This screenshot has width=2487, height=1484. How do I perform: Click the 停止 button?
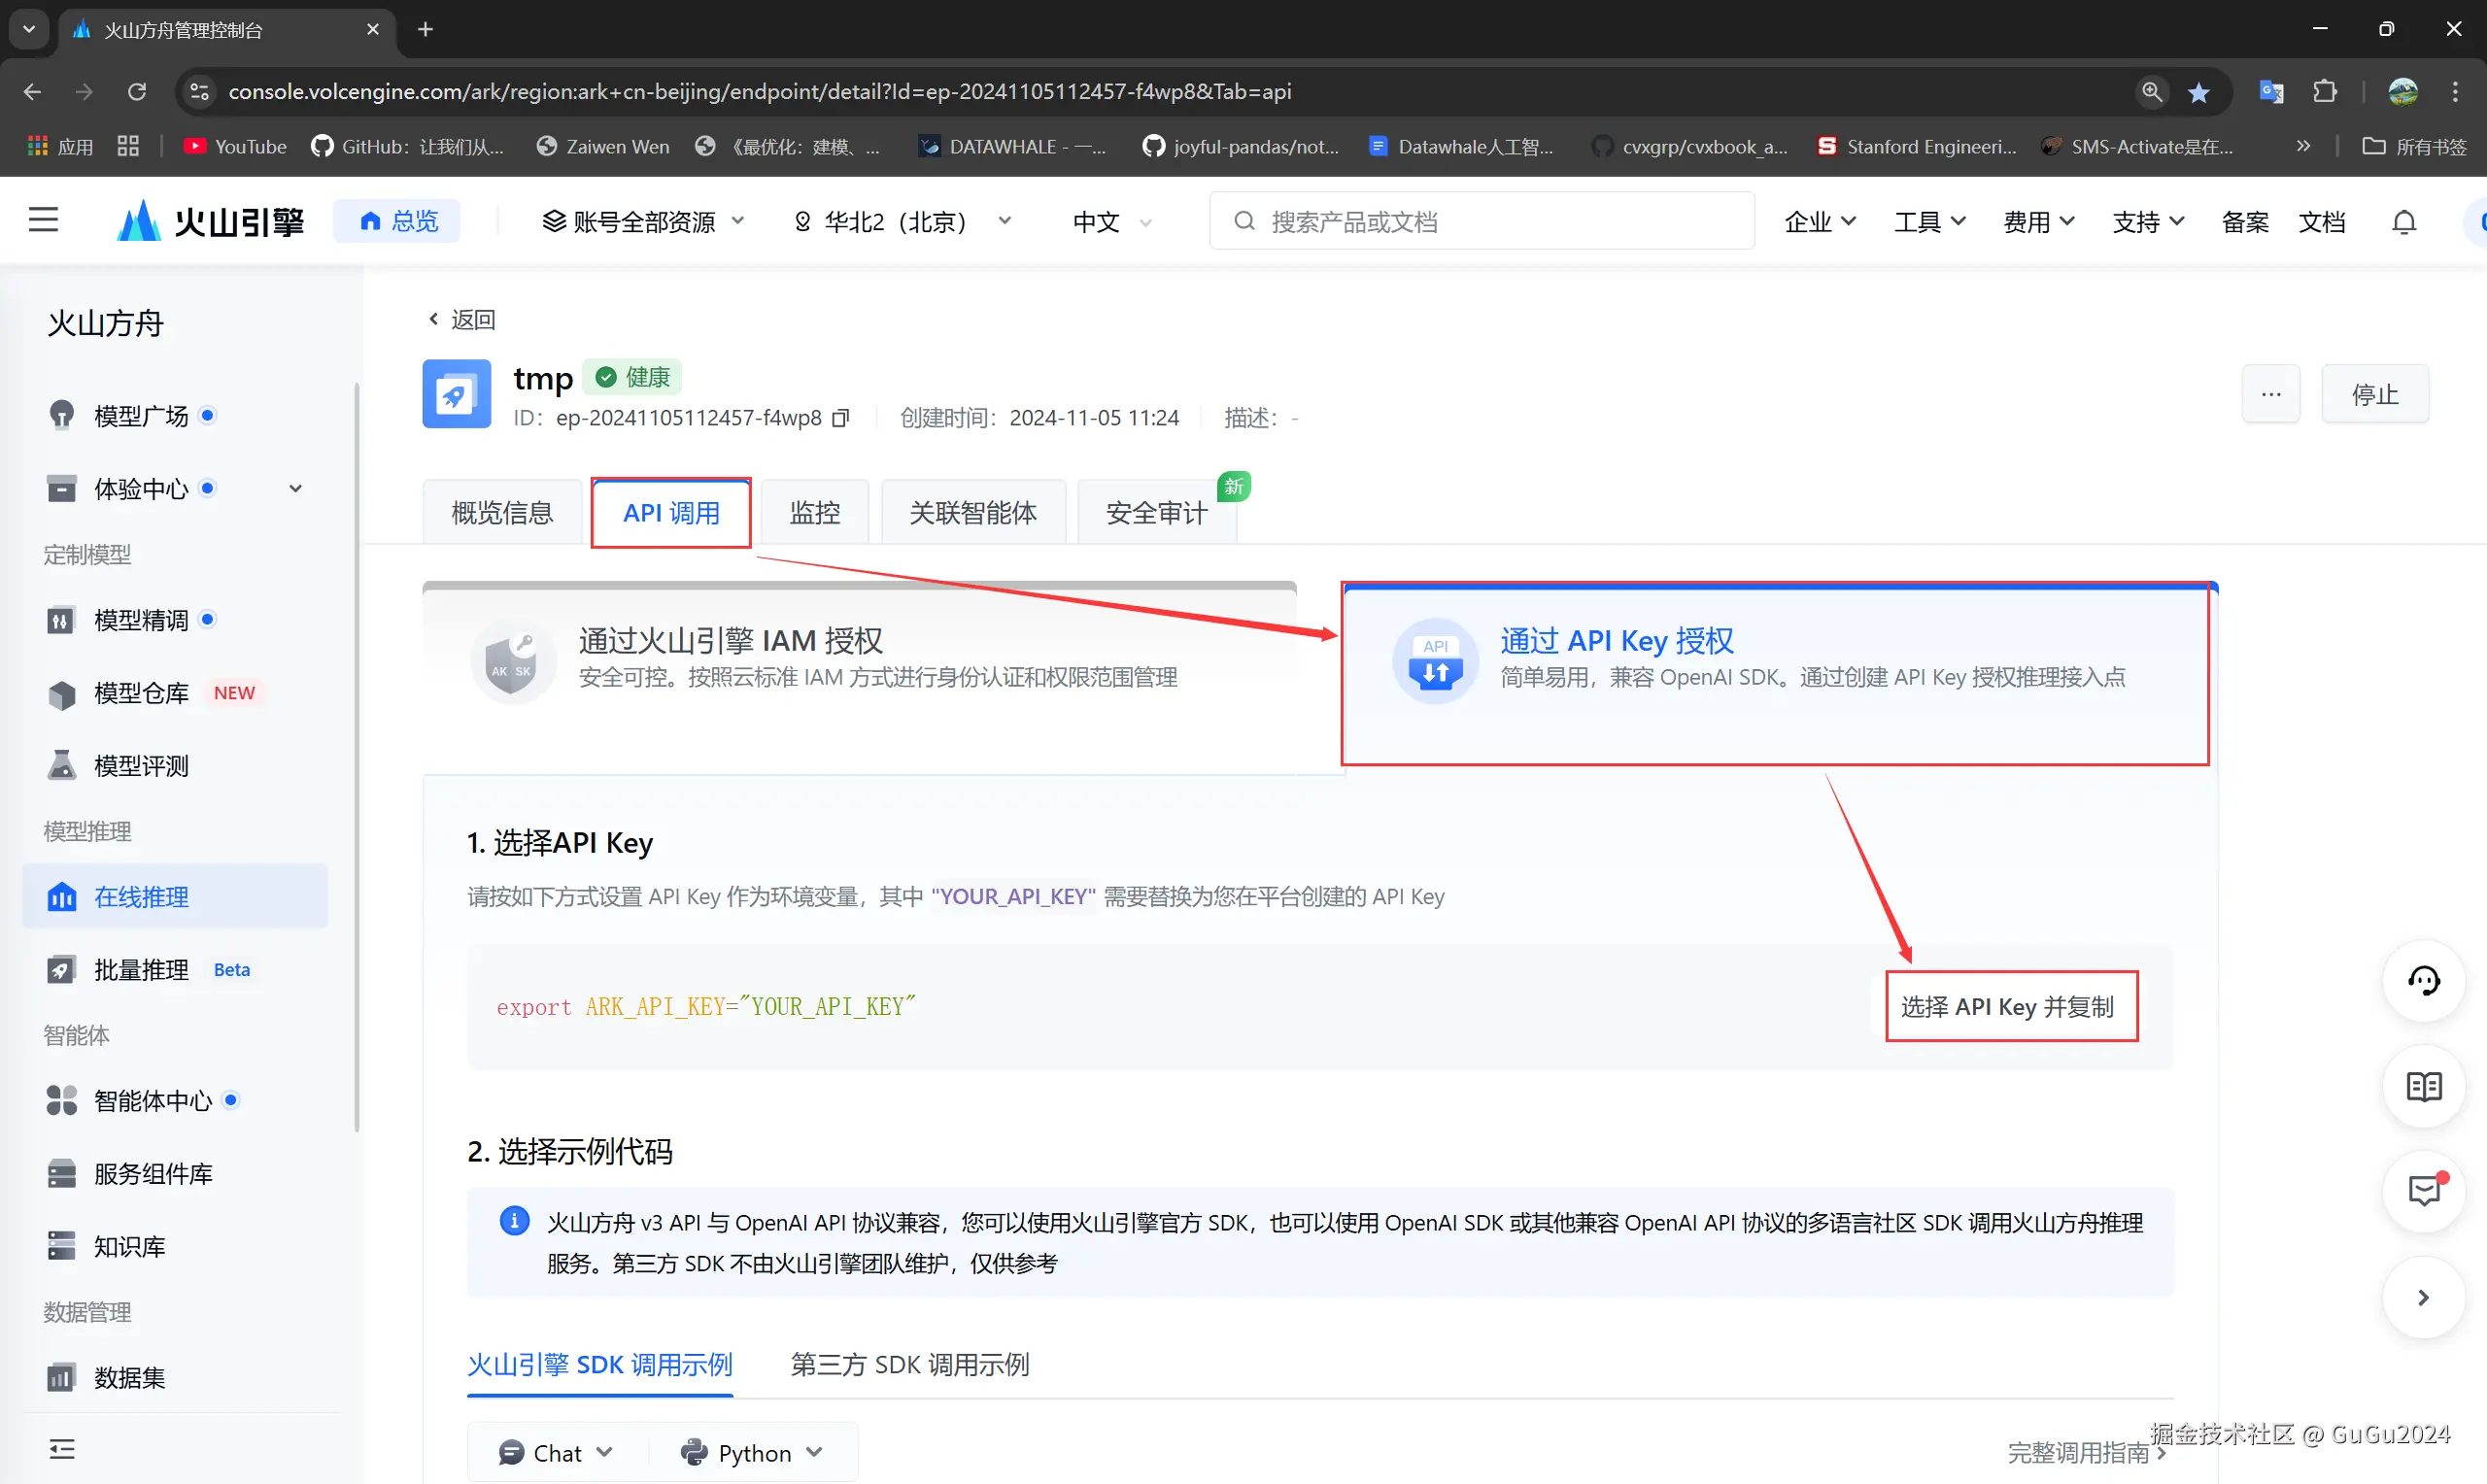(x=2375, y=394)
